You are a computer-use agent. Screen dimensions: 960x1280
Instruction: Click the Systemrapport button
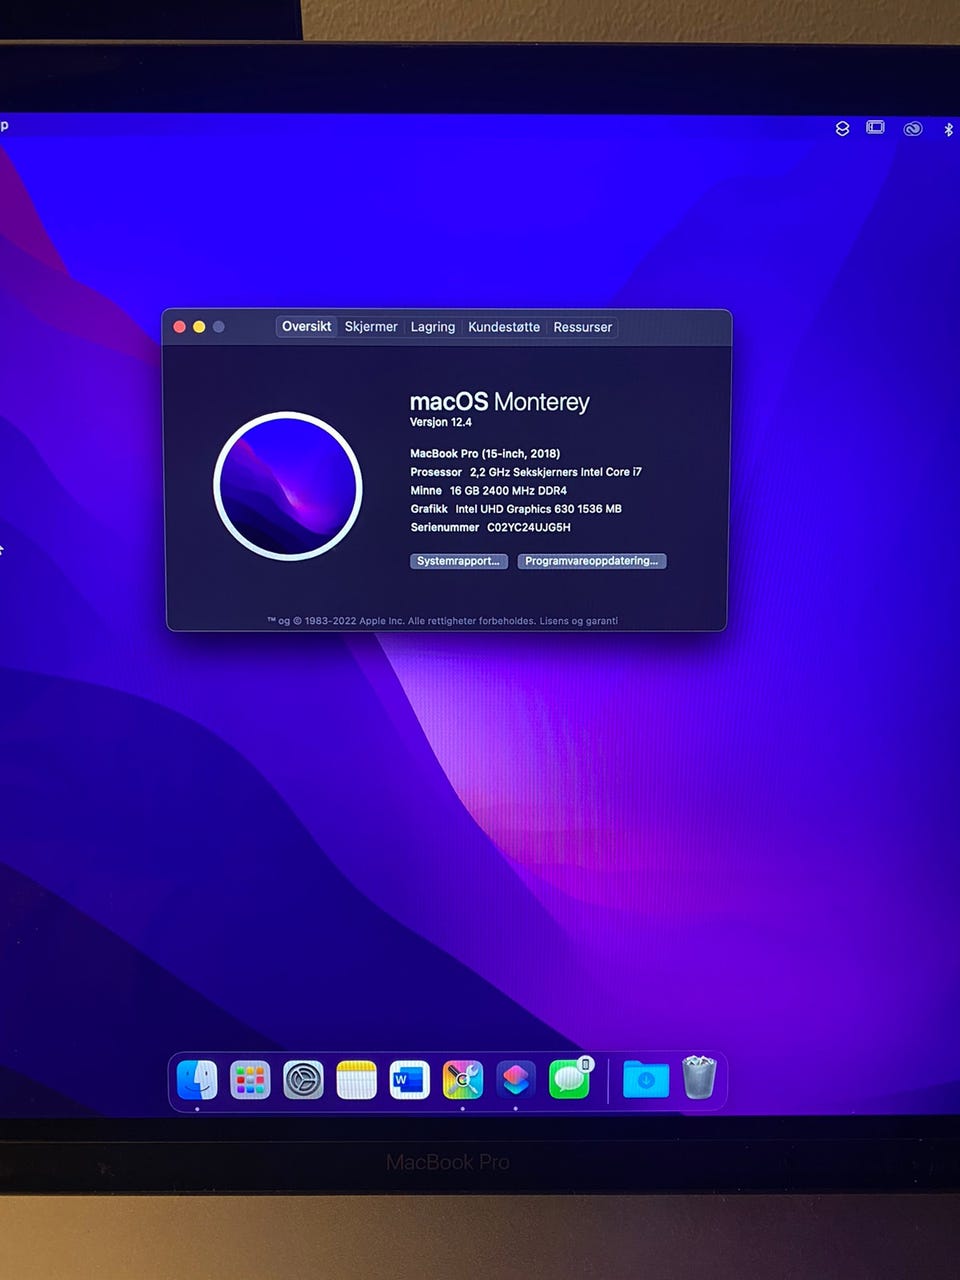pos(459,561)
